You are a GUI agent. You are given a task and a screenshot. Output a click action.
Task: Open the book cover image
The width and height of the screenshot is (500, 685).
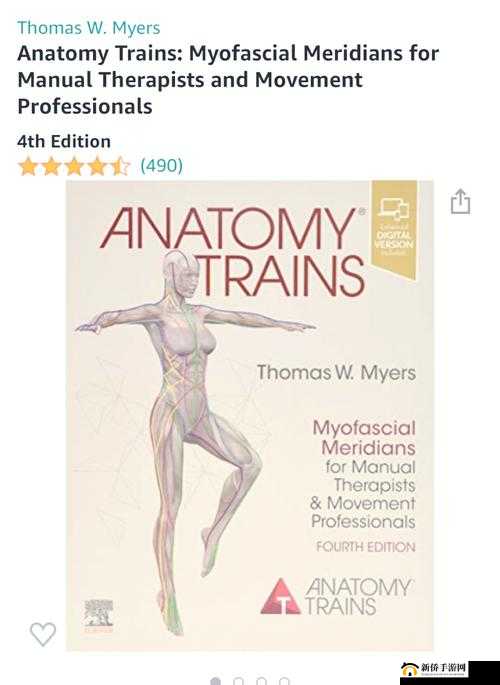[250, 415]
